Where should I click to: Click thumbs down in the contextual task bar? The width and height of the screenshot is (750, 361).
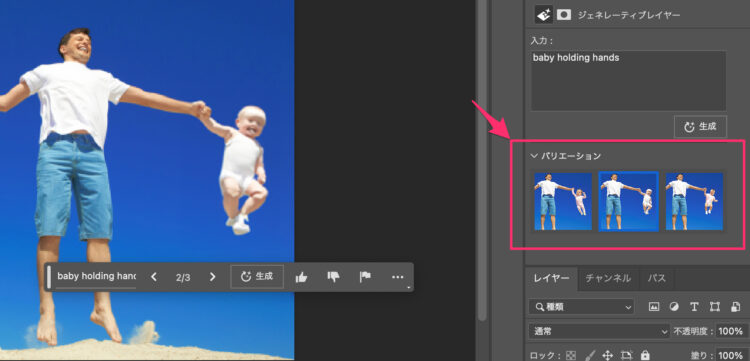333,277
